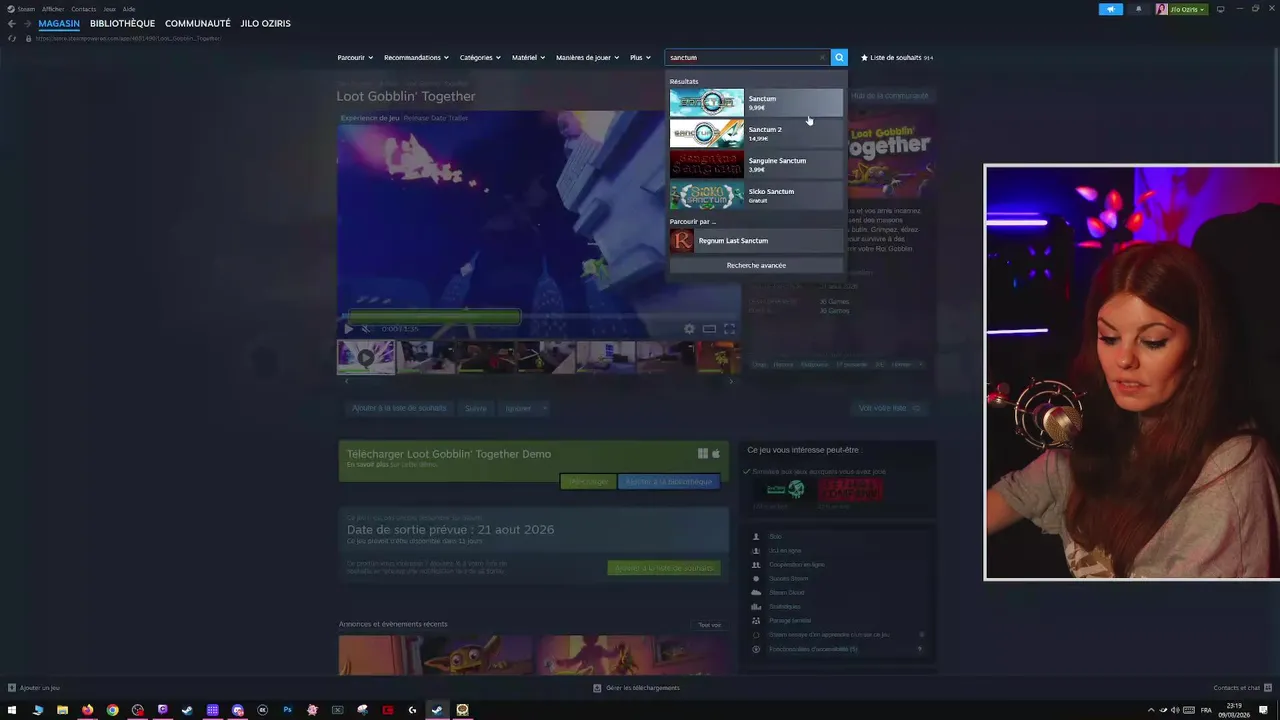
Task: Click the FRA keyboard language indicator
Action: (x=1206, y=710)
